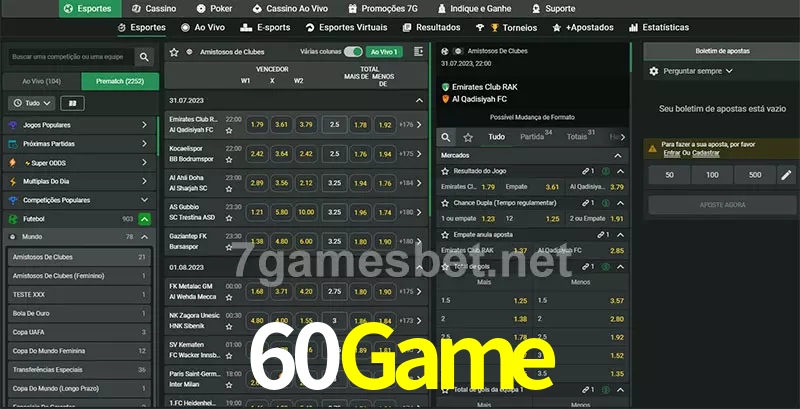Screen dimensions: 800x409
Task: Open the grid view icon next to Tudo
Action: (x=72, y=103)
